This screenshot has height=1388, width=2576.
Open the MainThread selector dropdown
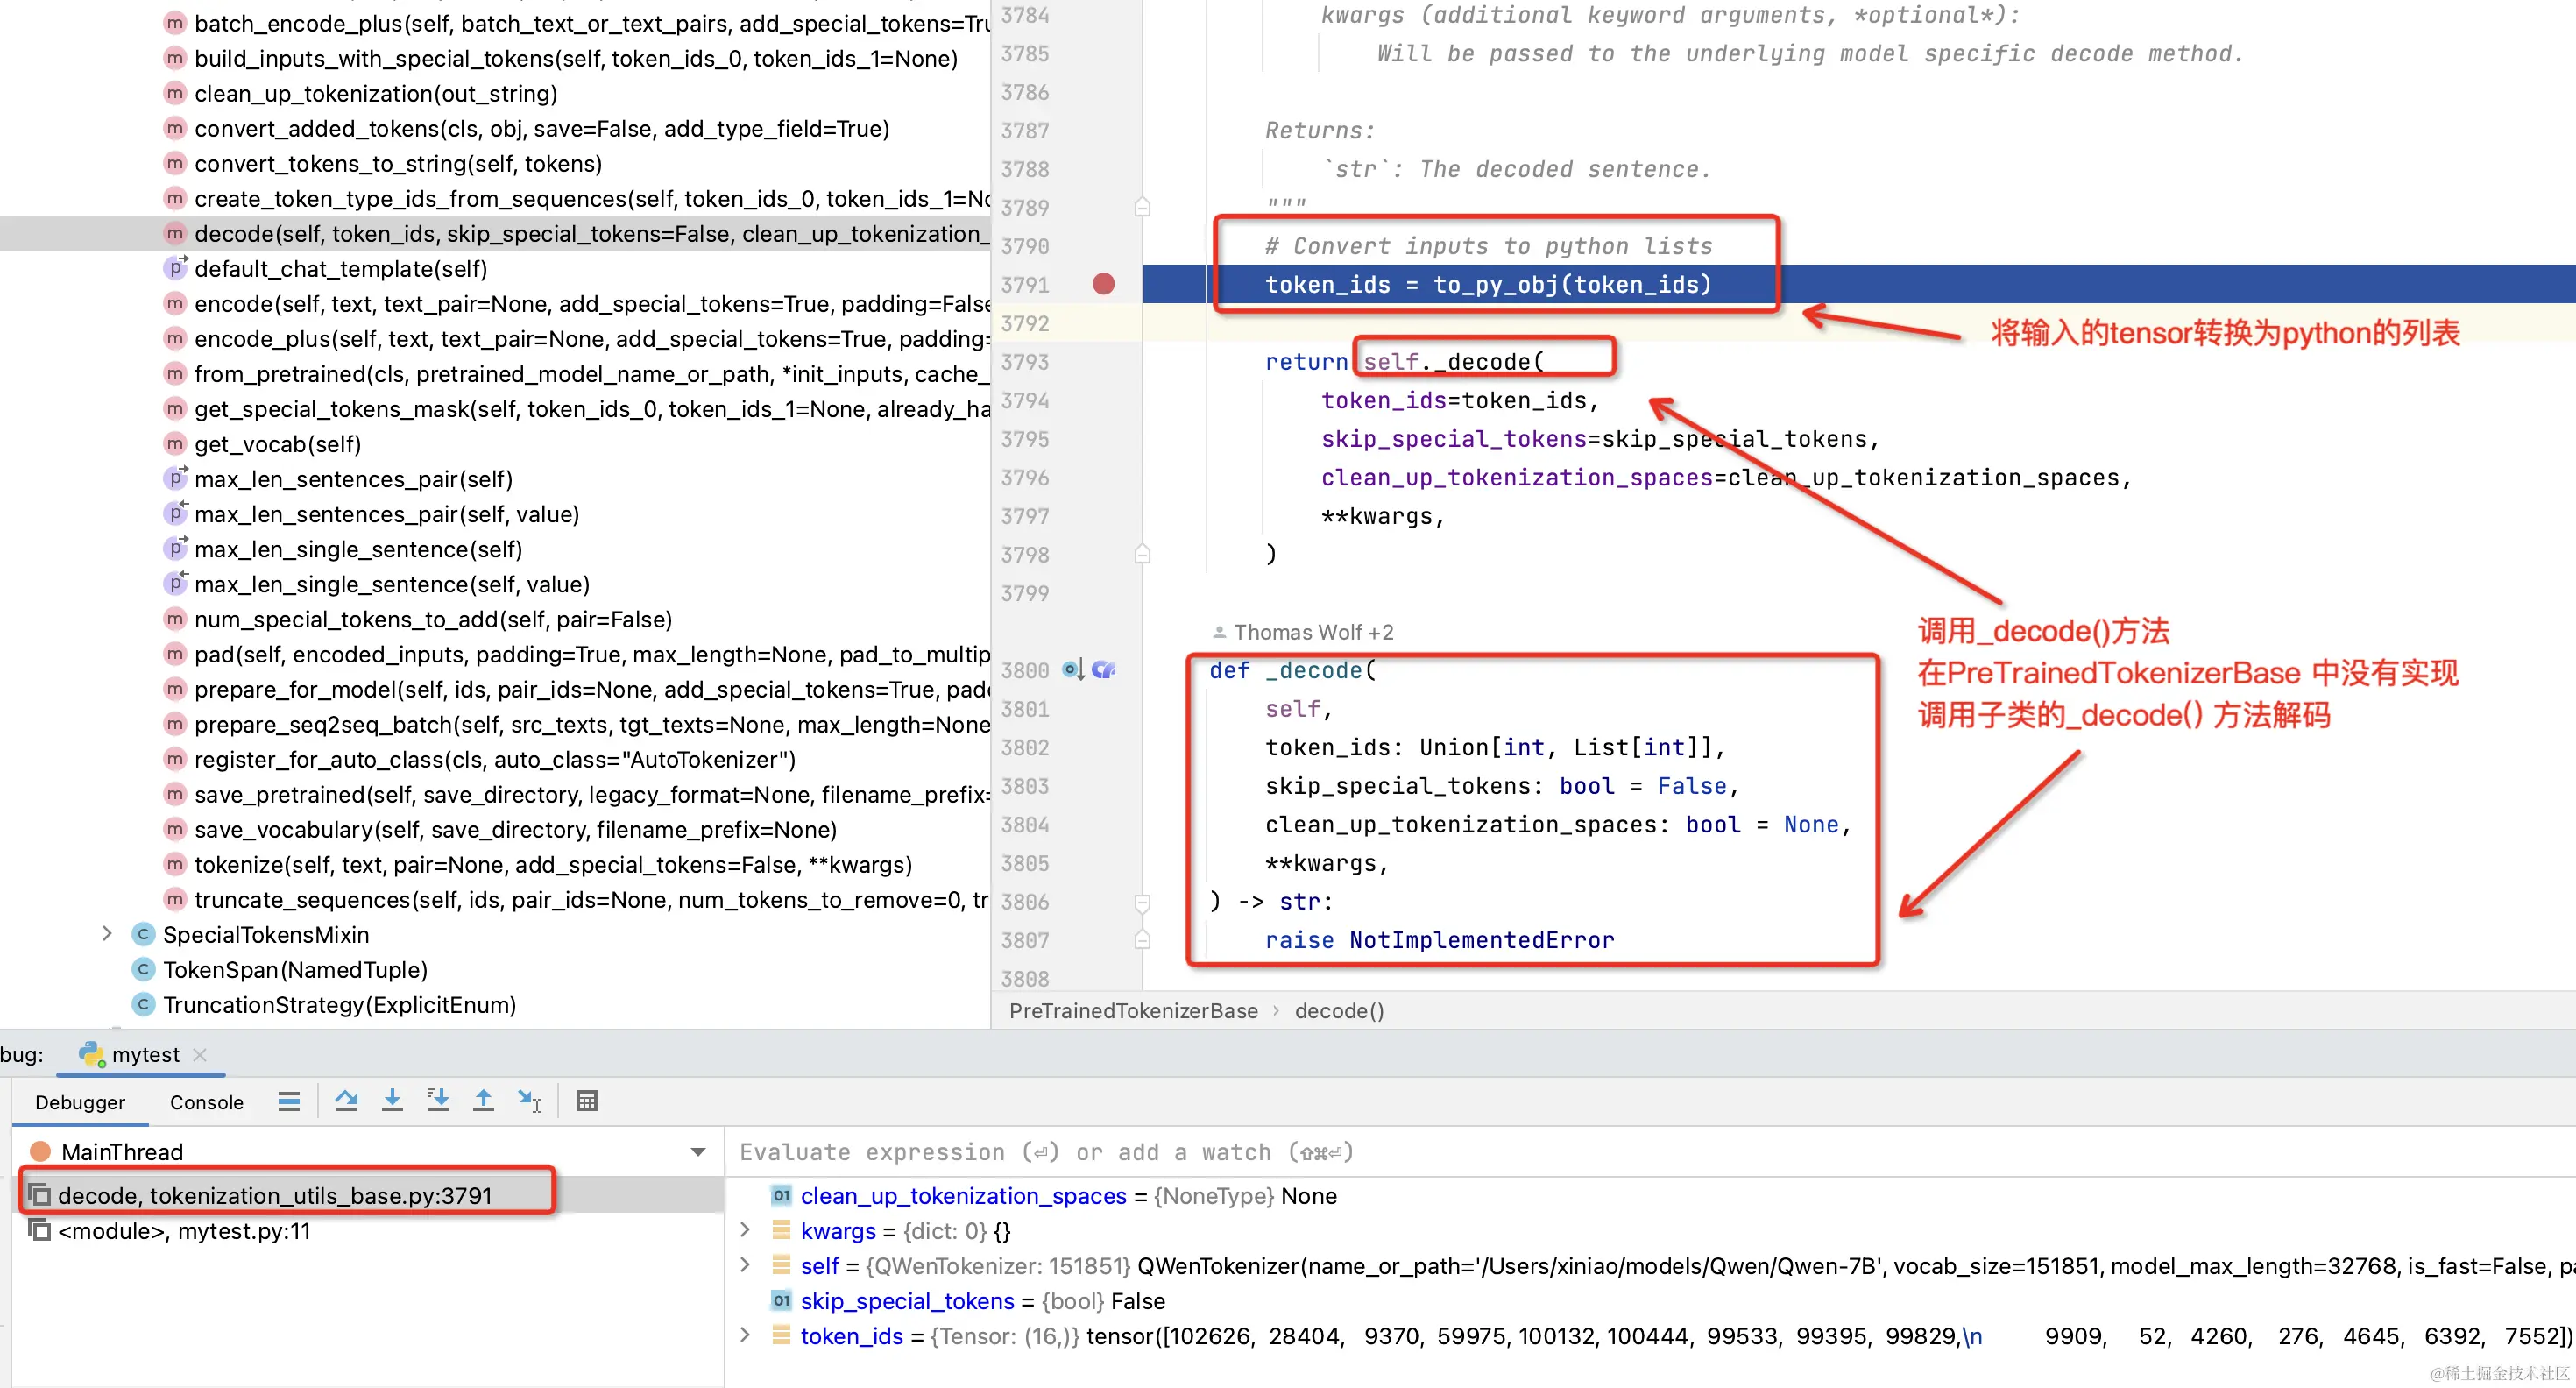pyautogui.click(x=698, y=1152)
